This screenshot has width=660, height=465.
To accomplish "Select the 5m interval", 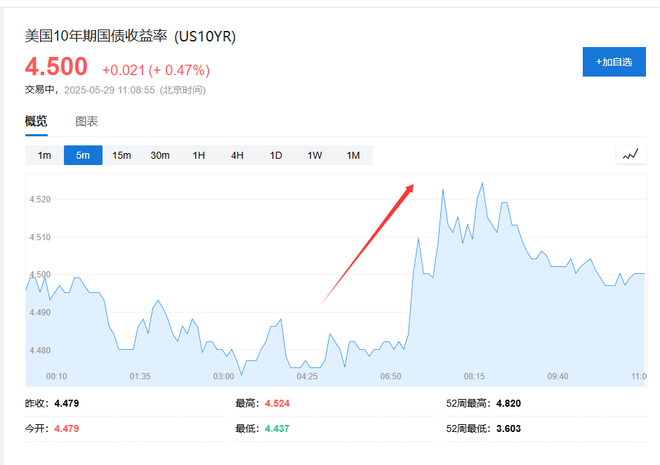I will [x=83, y=155].
